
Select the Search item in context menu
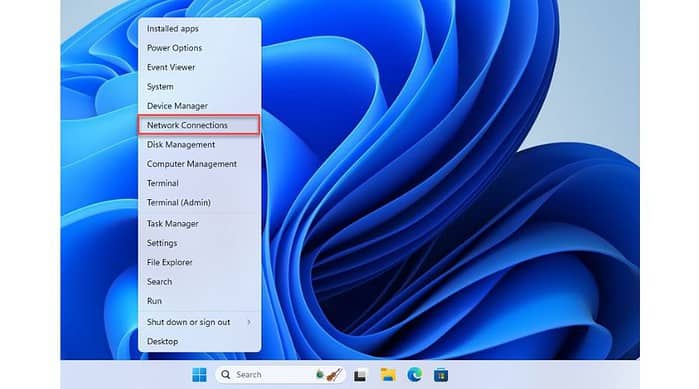(x=199, y=282)
